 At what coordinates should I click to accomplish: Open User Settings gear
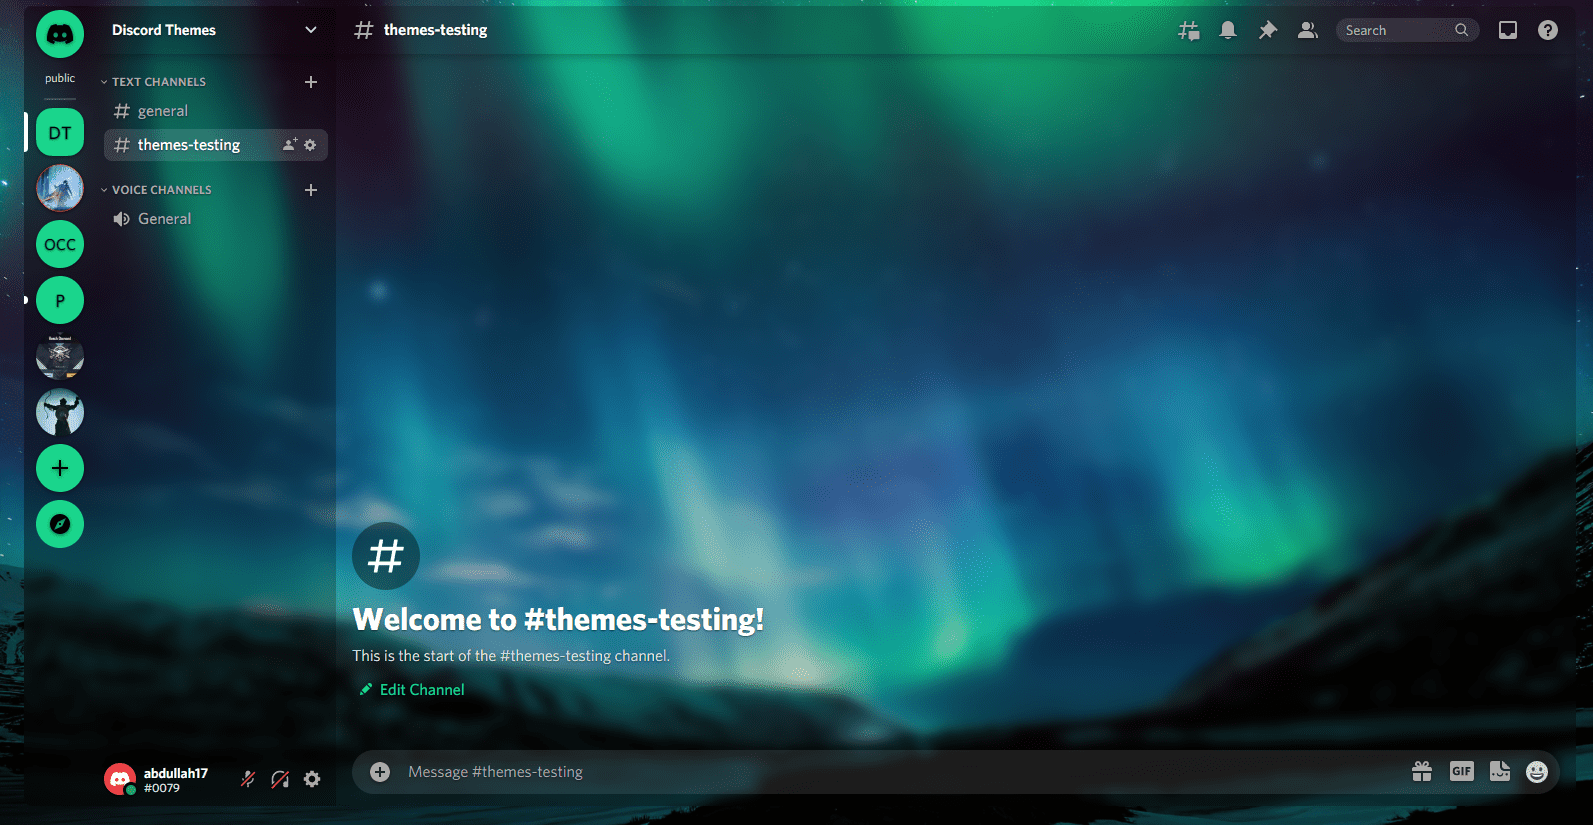[312, 779]
